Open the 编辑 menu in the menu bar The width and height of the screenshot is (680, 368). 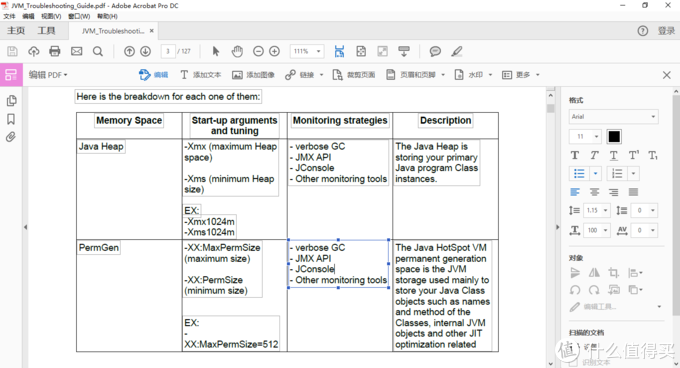[28, 16]
